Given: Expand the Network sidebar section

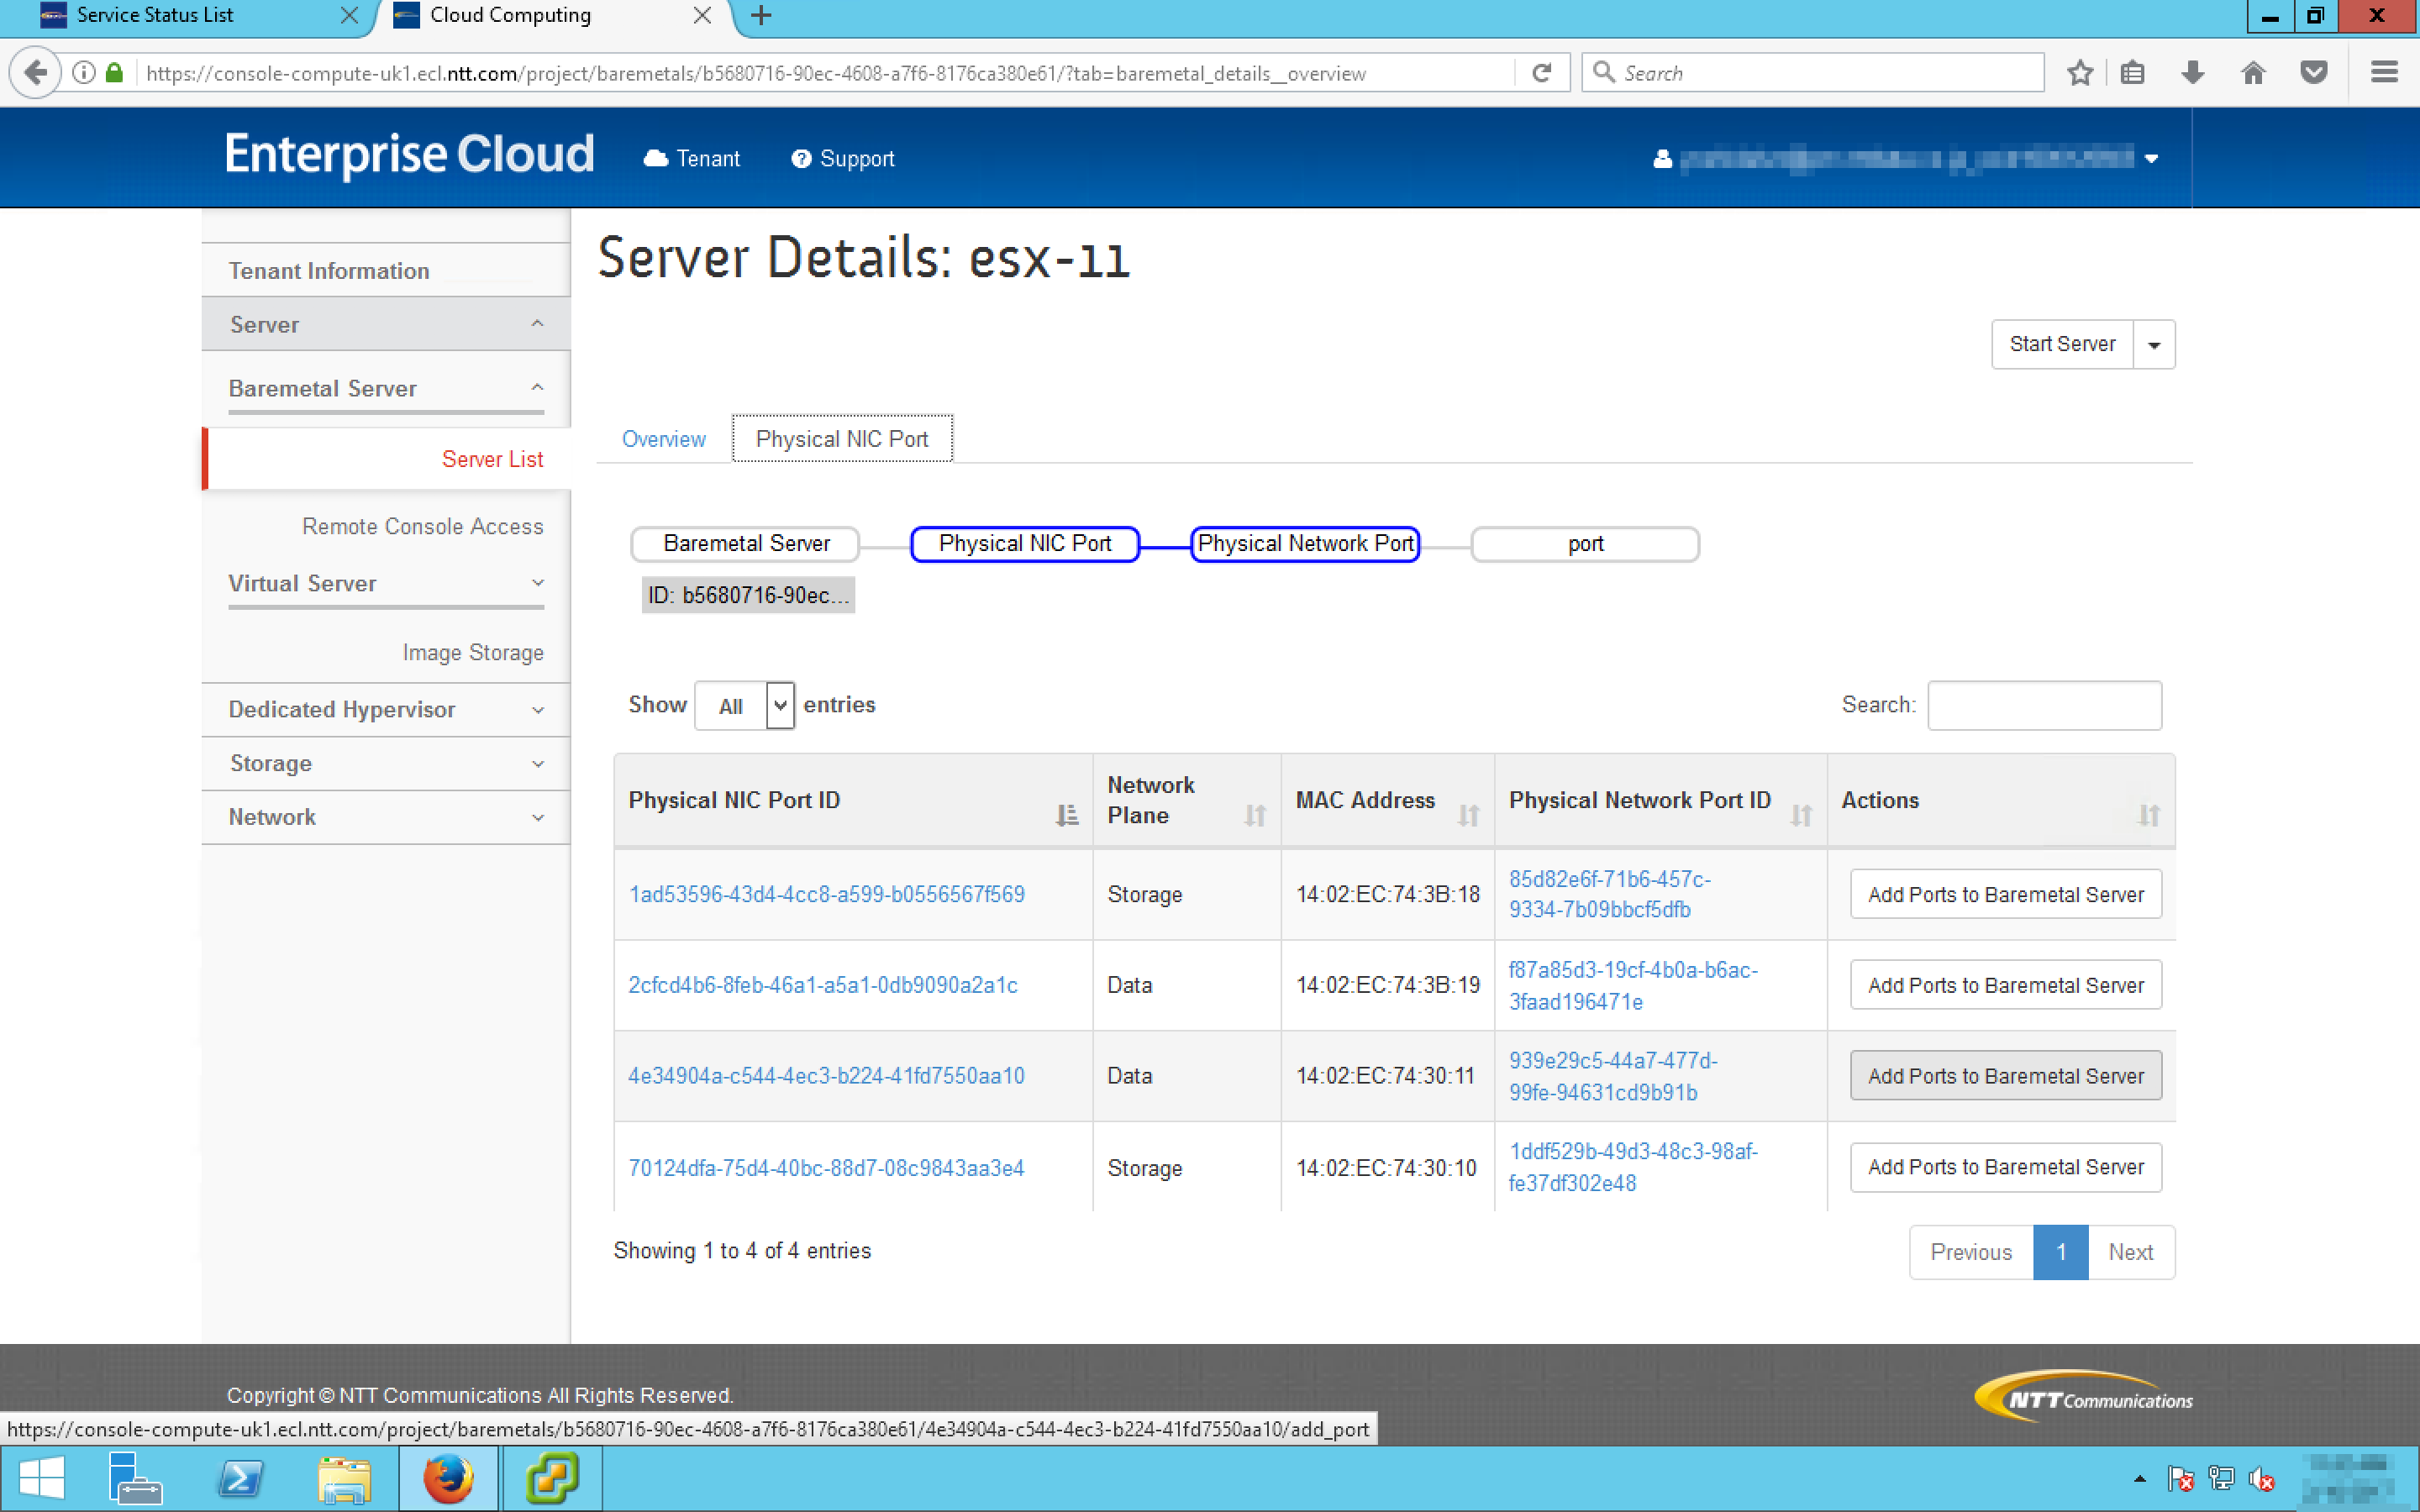Looking at the screenshot, I should [x=386, y=817].
